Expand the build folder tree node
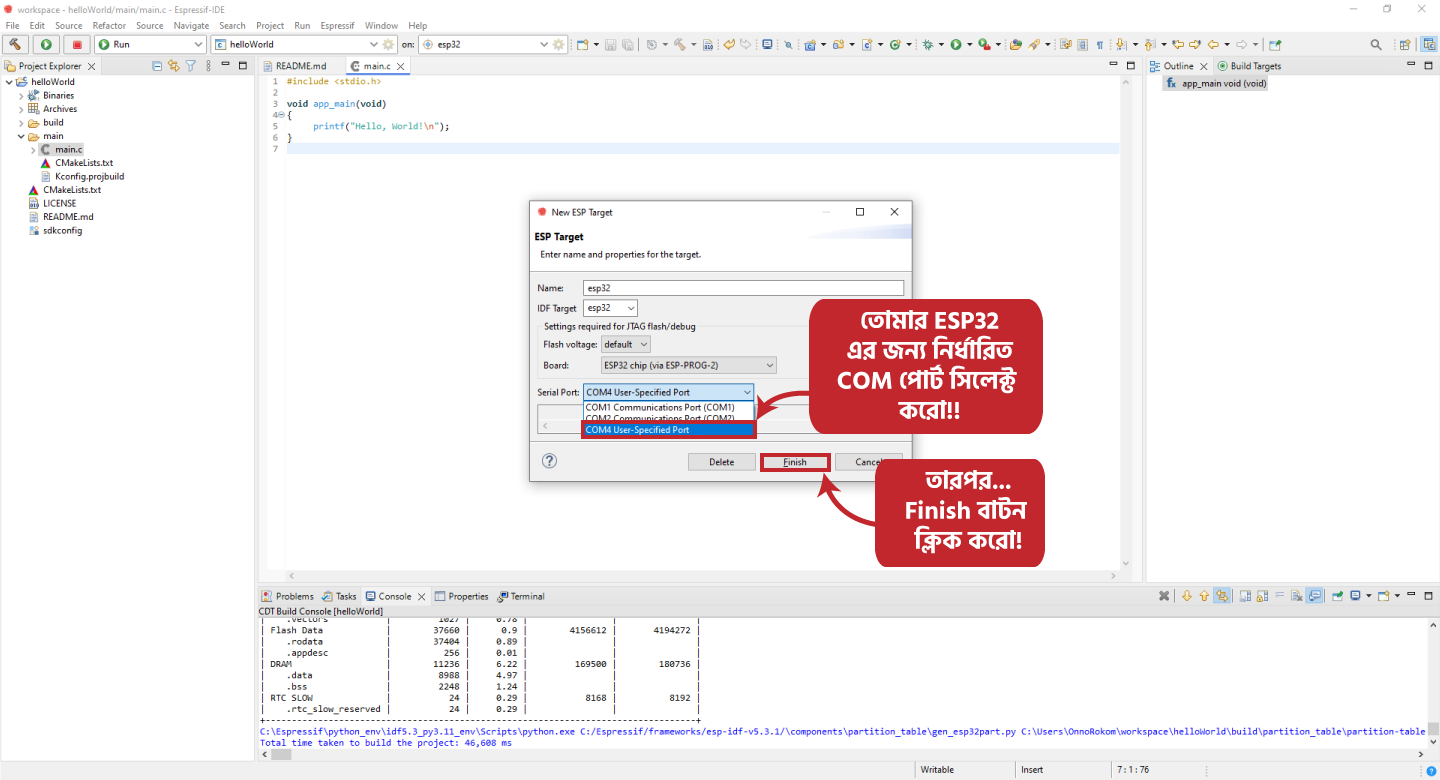Screen dimensions: 1440x780 pos(21,123)
